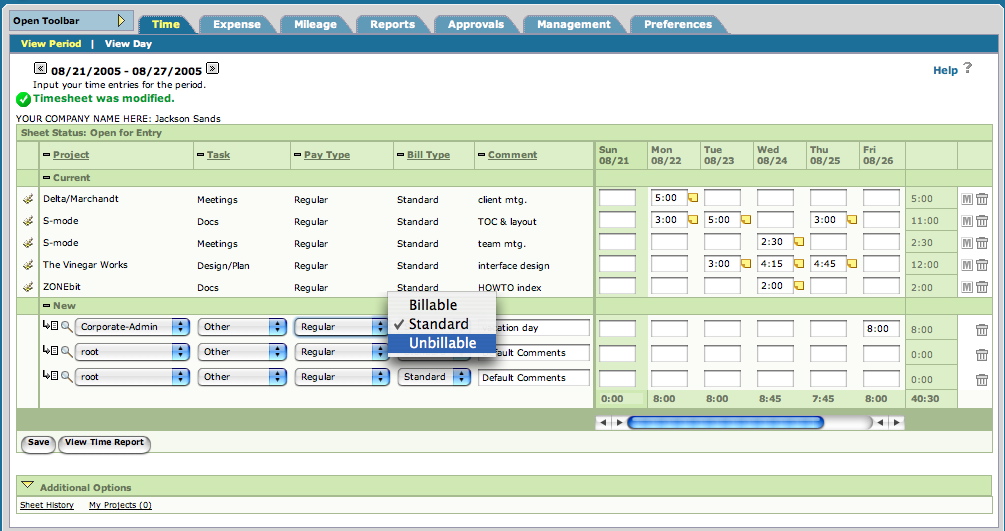The width and height of the screenshot is (1005, 531).
Task: Open the Standard bill type dropdown in last row
Action: pyautogui.click(x=434, y=377)
